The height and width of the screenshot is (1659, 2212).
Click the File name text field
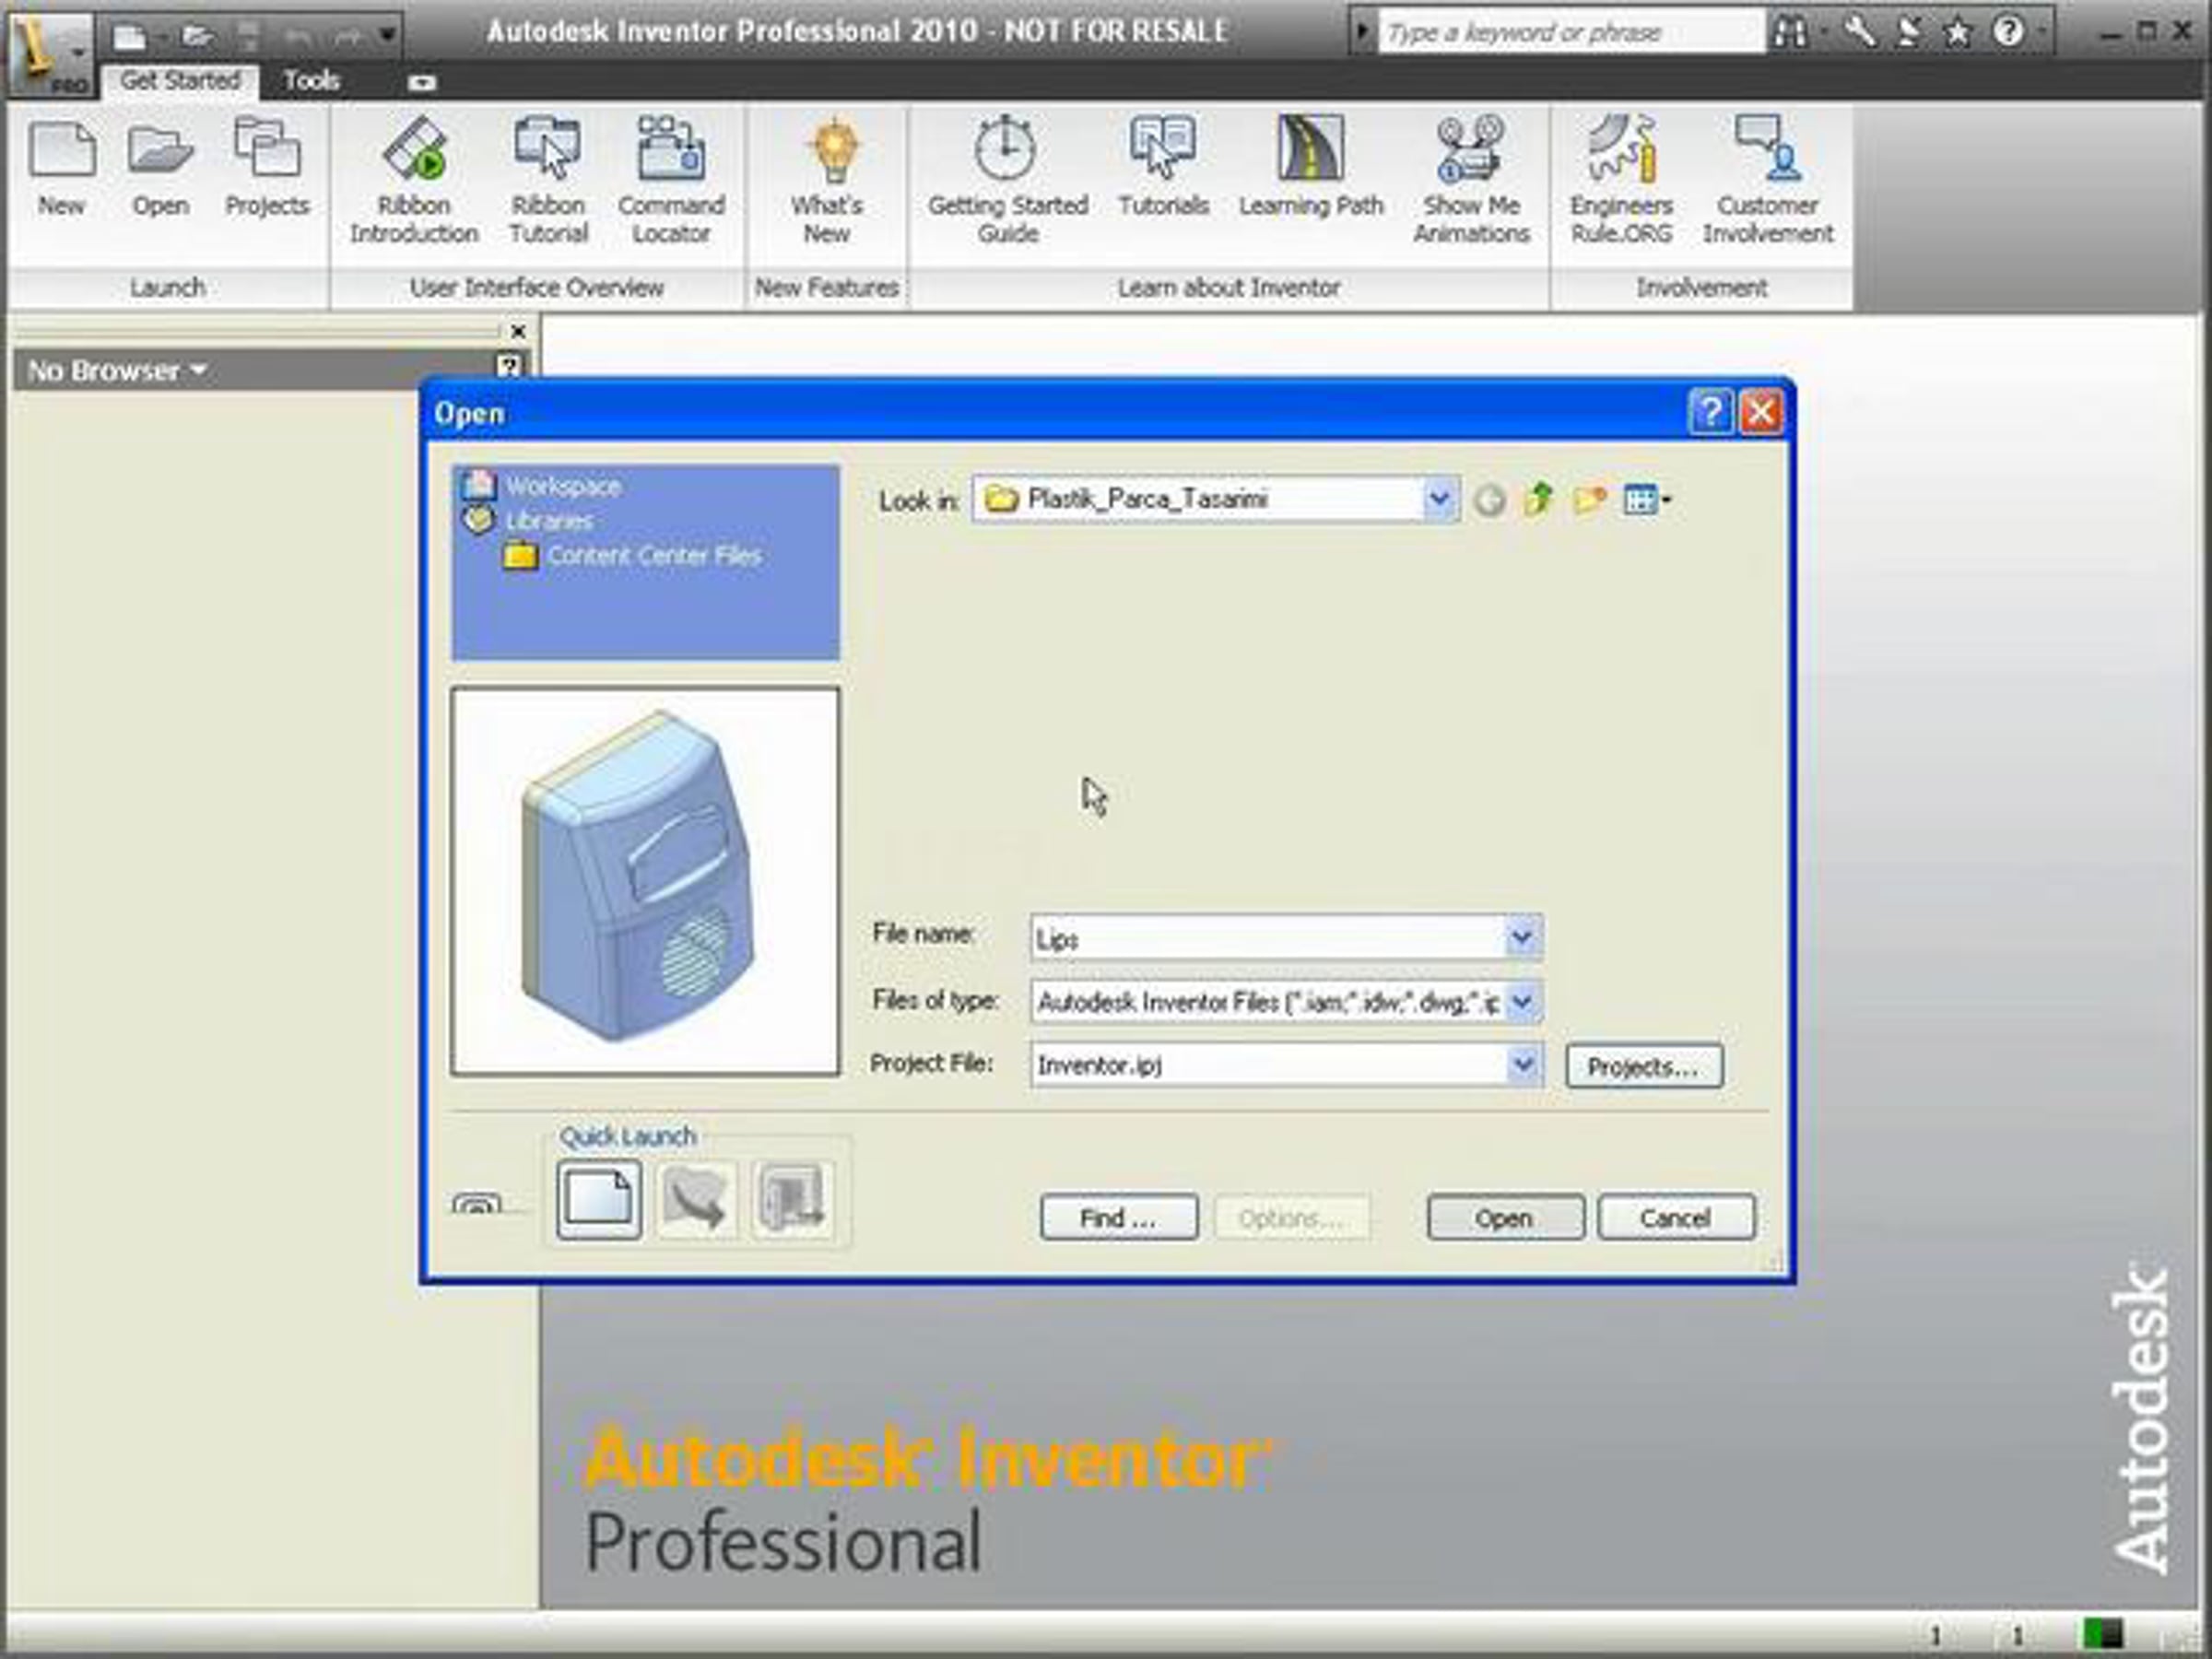click(x=1268, y=939)
